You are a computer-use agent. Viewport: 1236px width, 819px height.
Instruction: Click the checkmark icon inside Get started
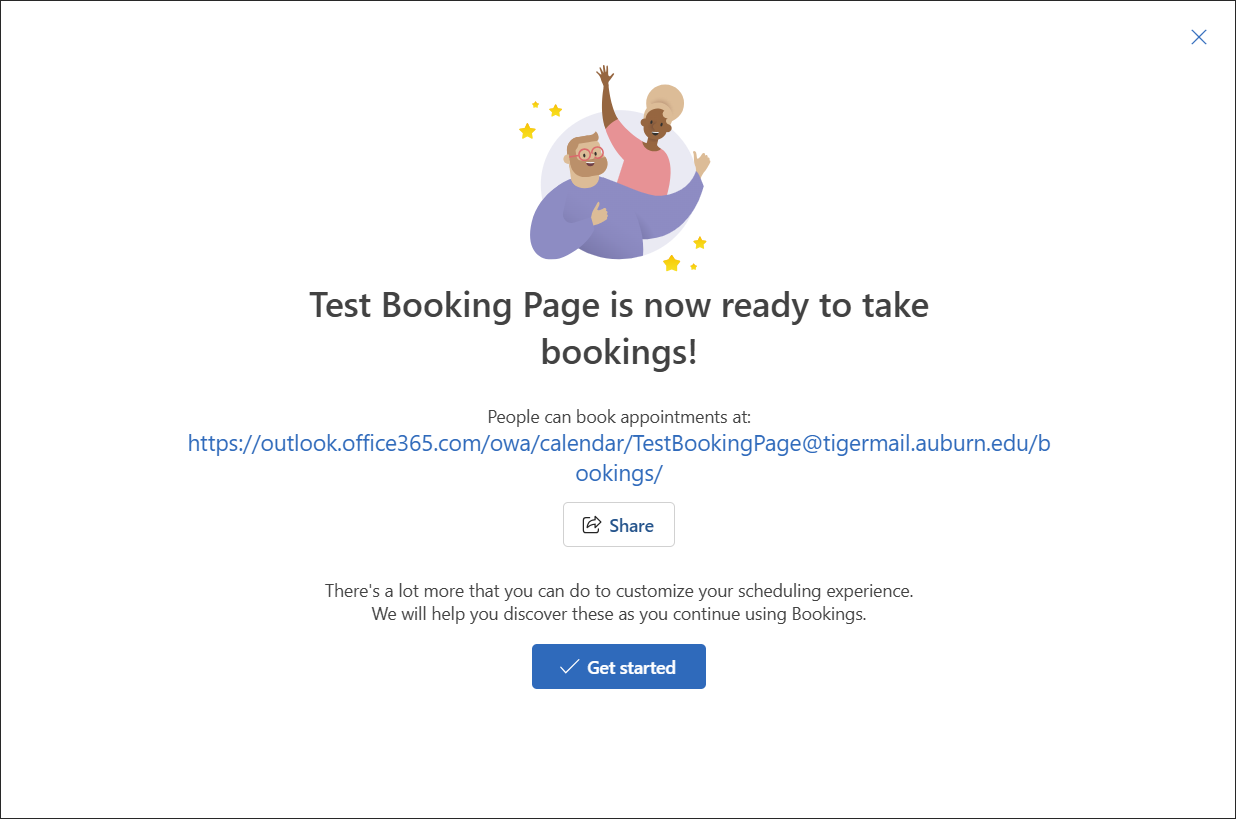click(x=570, y=666)
